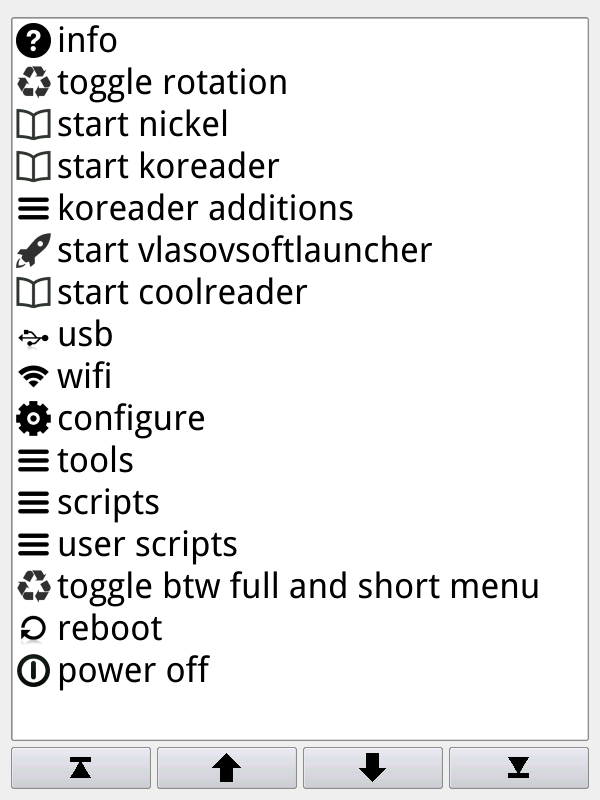
Task: Click the book icon for start nickel
Action: point(34,125)
